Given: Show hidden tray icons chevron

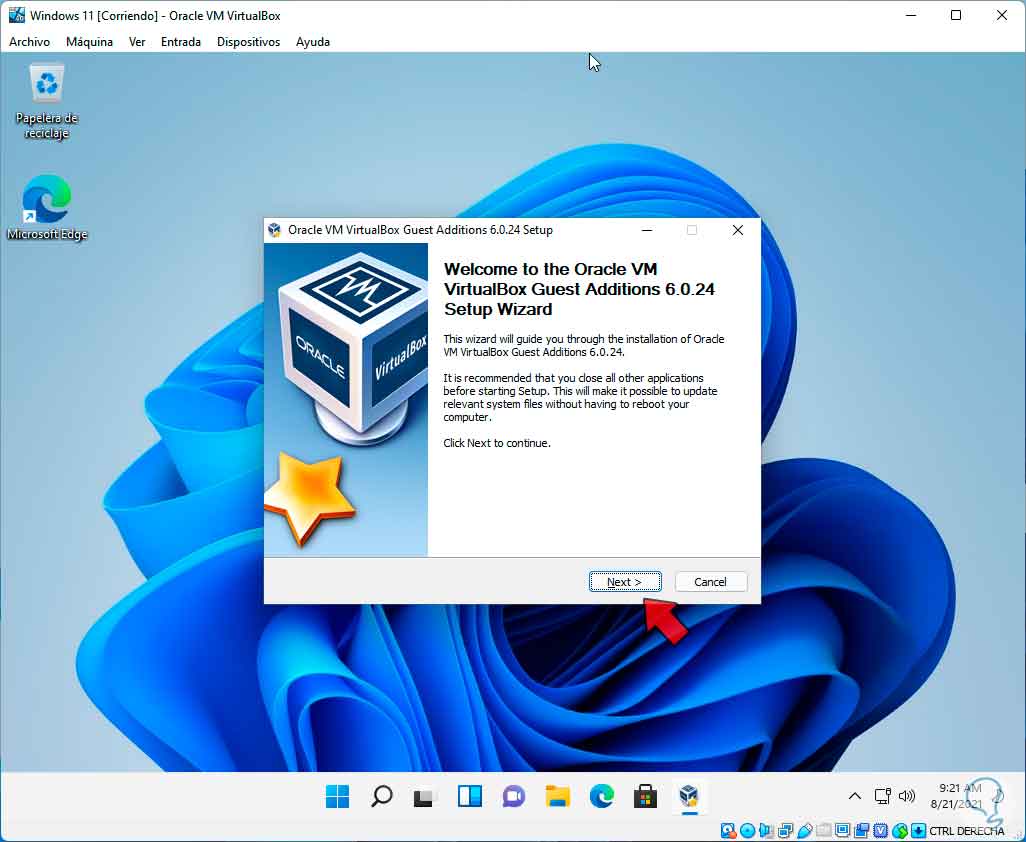Looking at the screenshot, I should point(855,796).
